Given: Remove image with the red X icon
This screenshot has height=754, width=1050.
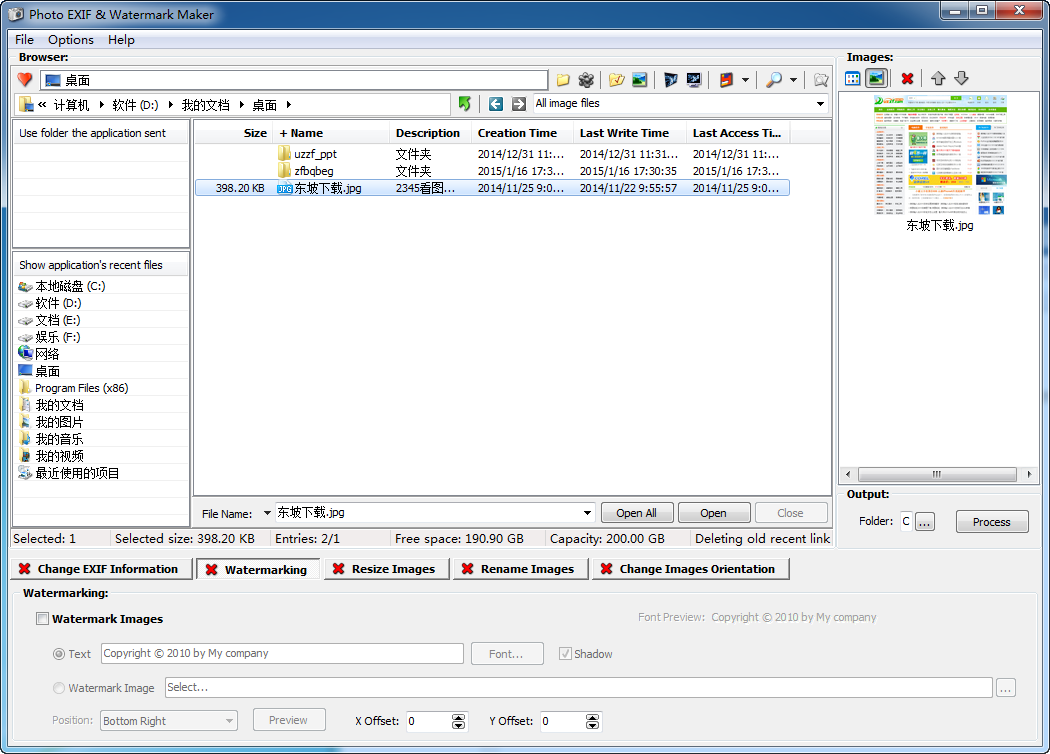Looking at the screenshot, I should 907,78.
